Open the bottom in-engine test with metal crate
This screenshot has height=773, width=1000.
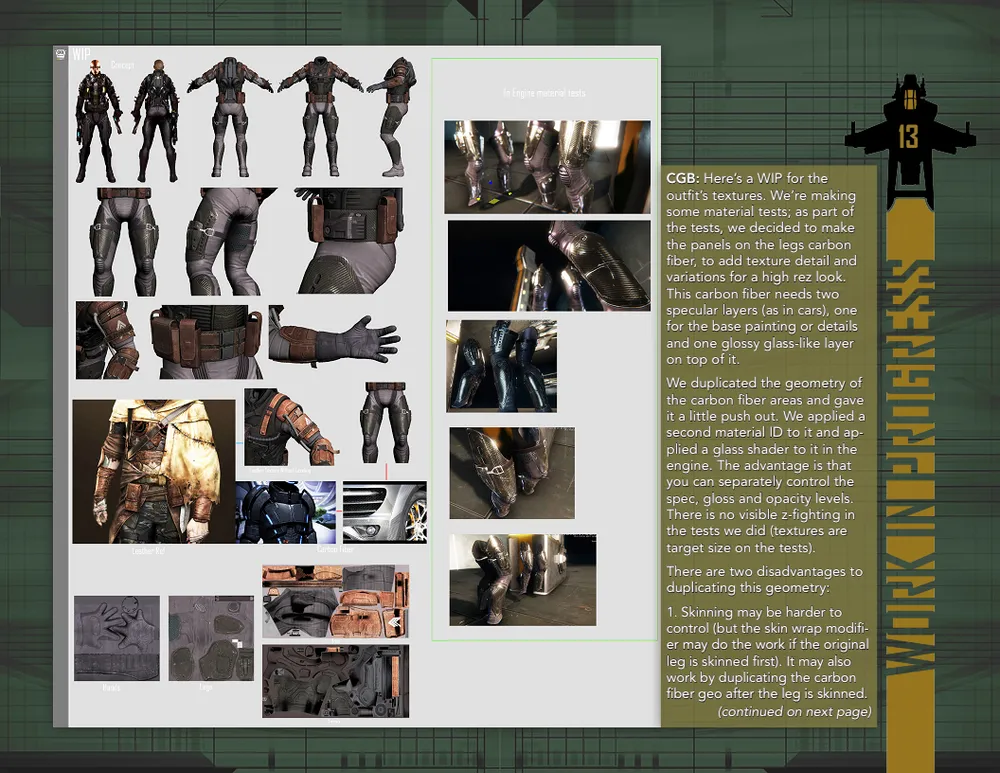coord(522,579)
